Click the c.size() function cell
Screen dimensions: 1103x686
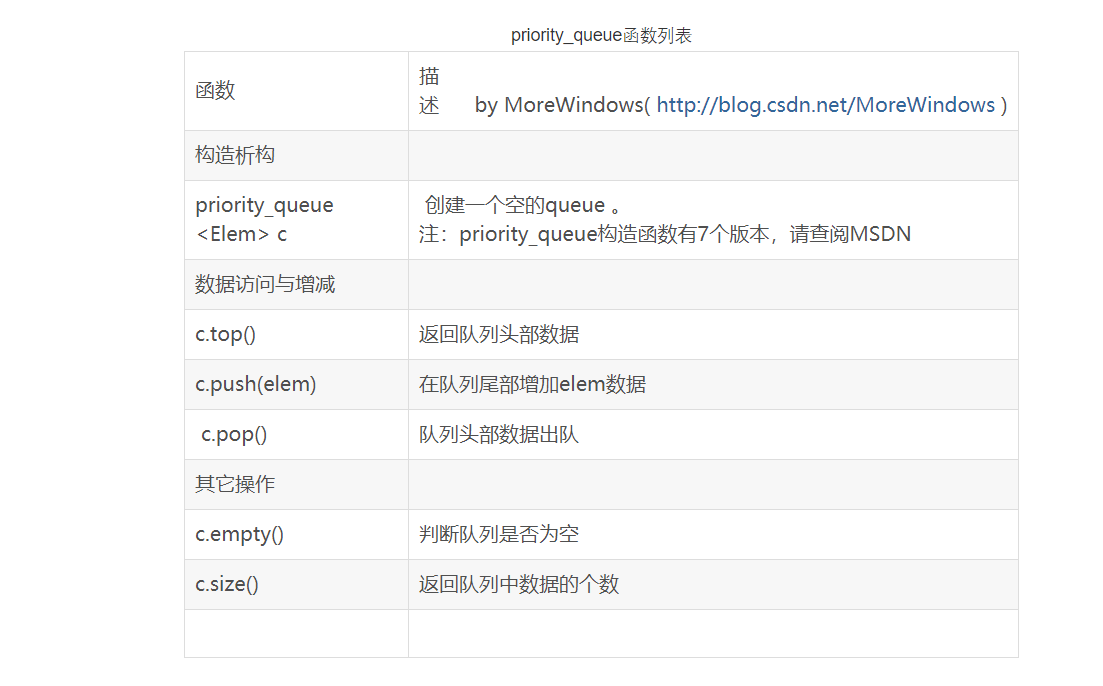click(227, 584)
